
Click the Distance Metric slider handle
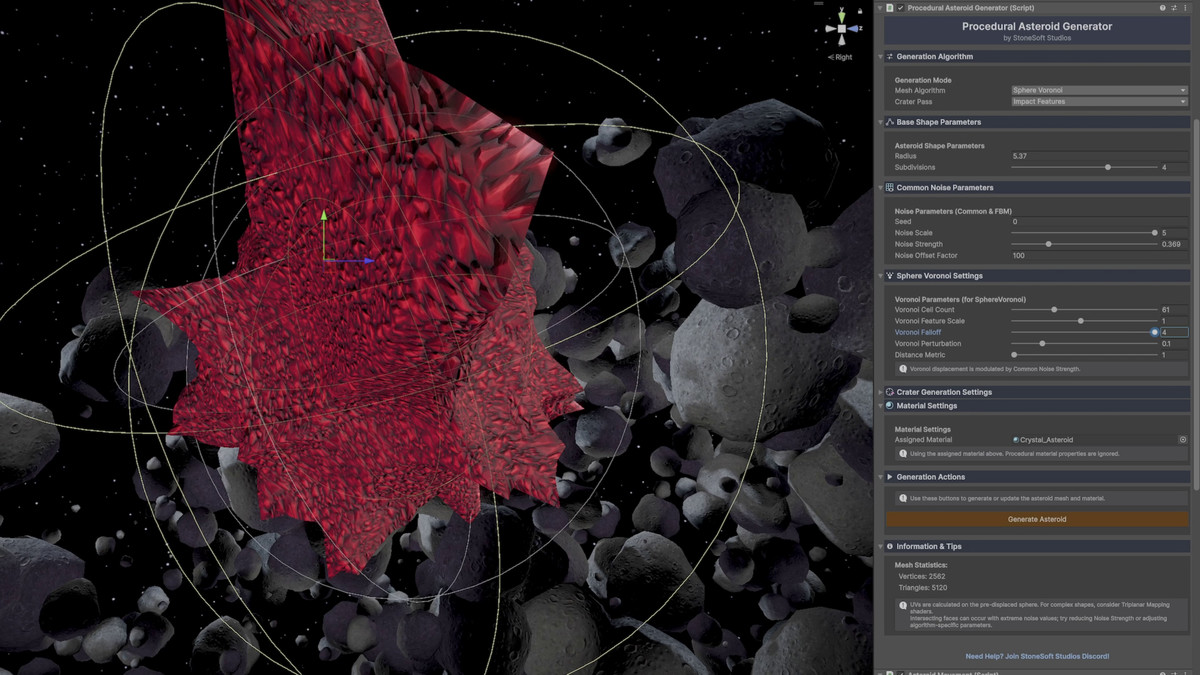[x=1014, y=354]
